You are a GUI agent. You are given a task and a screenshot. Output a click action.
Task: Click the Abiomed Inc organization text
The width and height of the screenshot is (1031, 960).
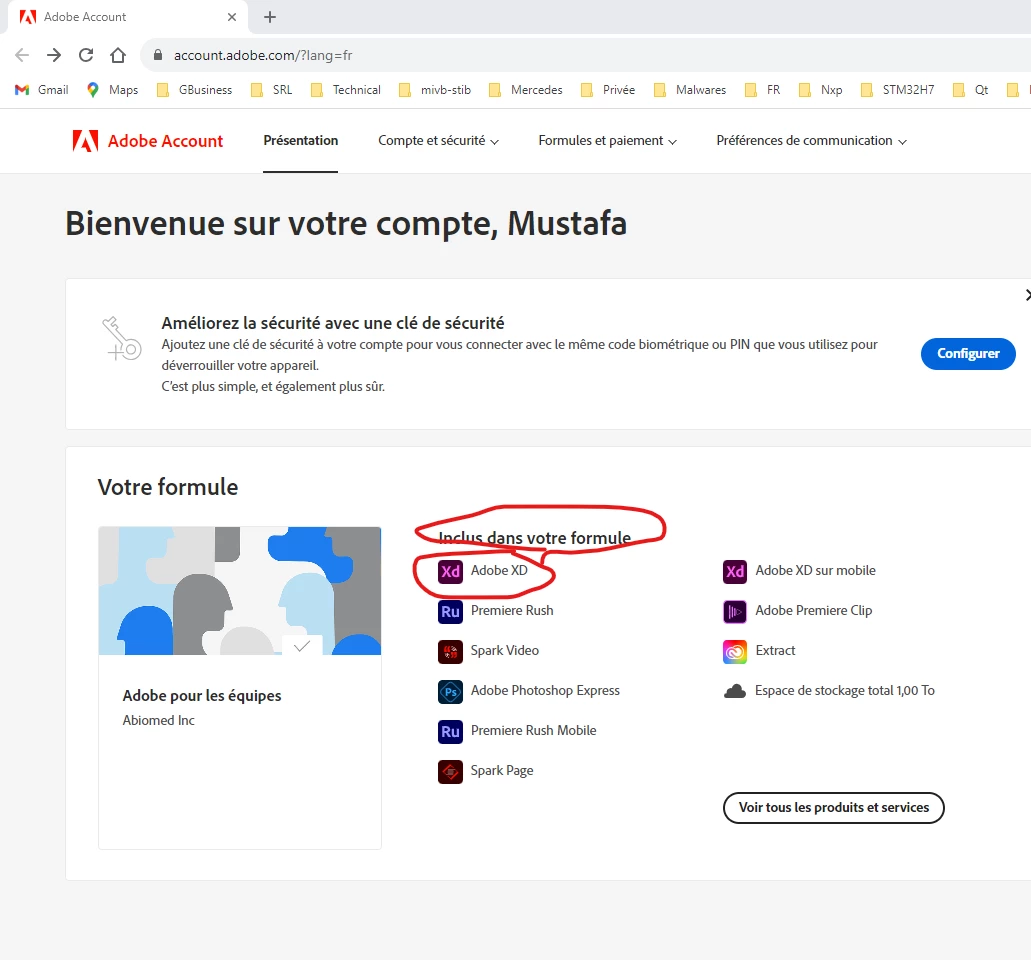coord(158,721)
